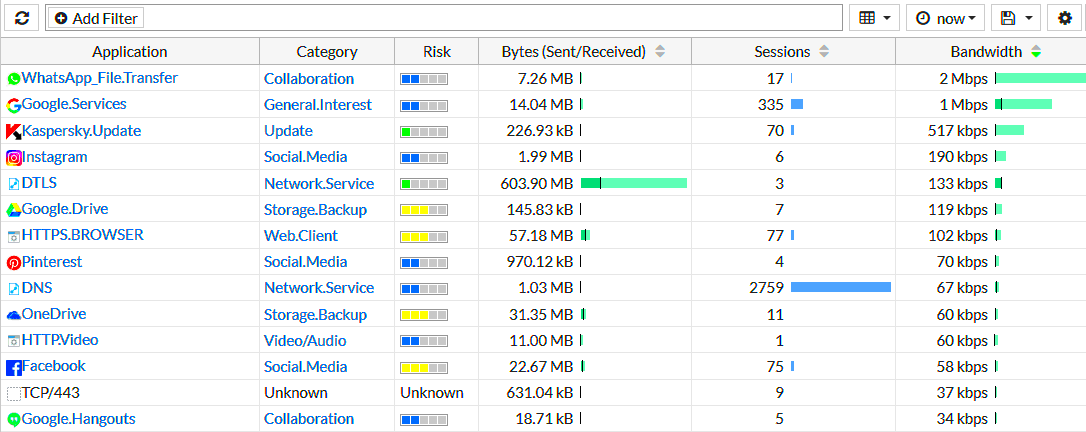
Task: Click the 'Unknown' risk text
Action: click(431, 393)
